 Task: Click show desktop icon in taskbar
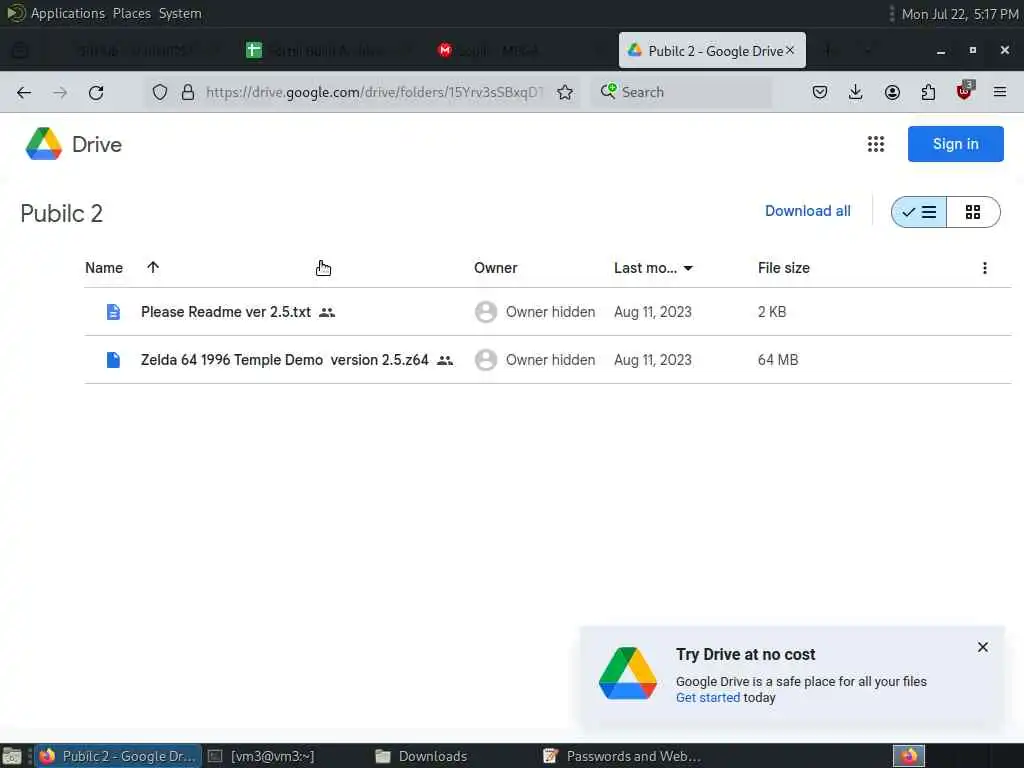(x=12, y=756)
